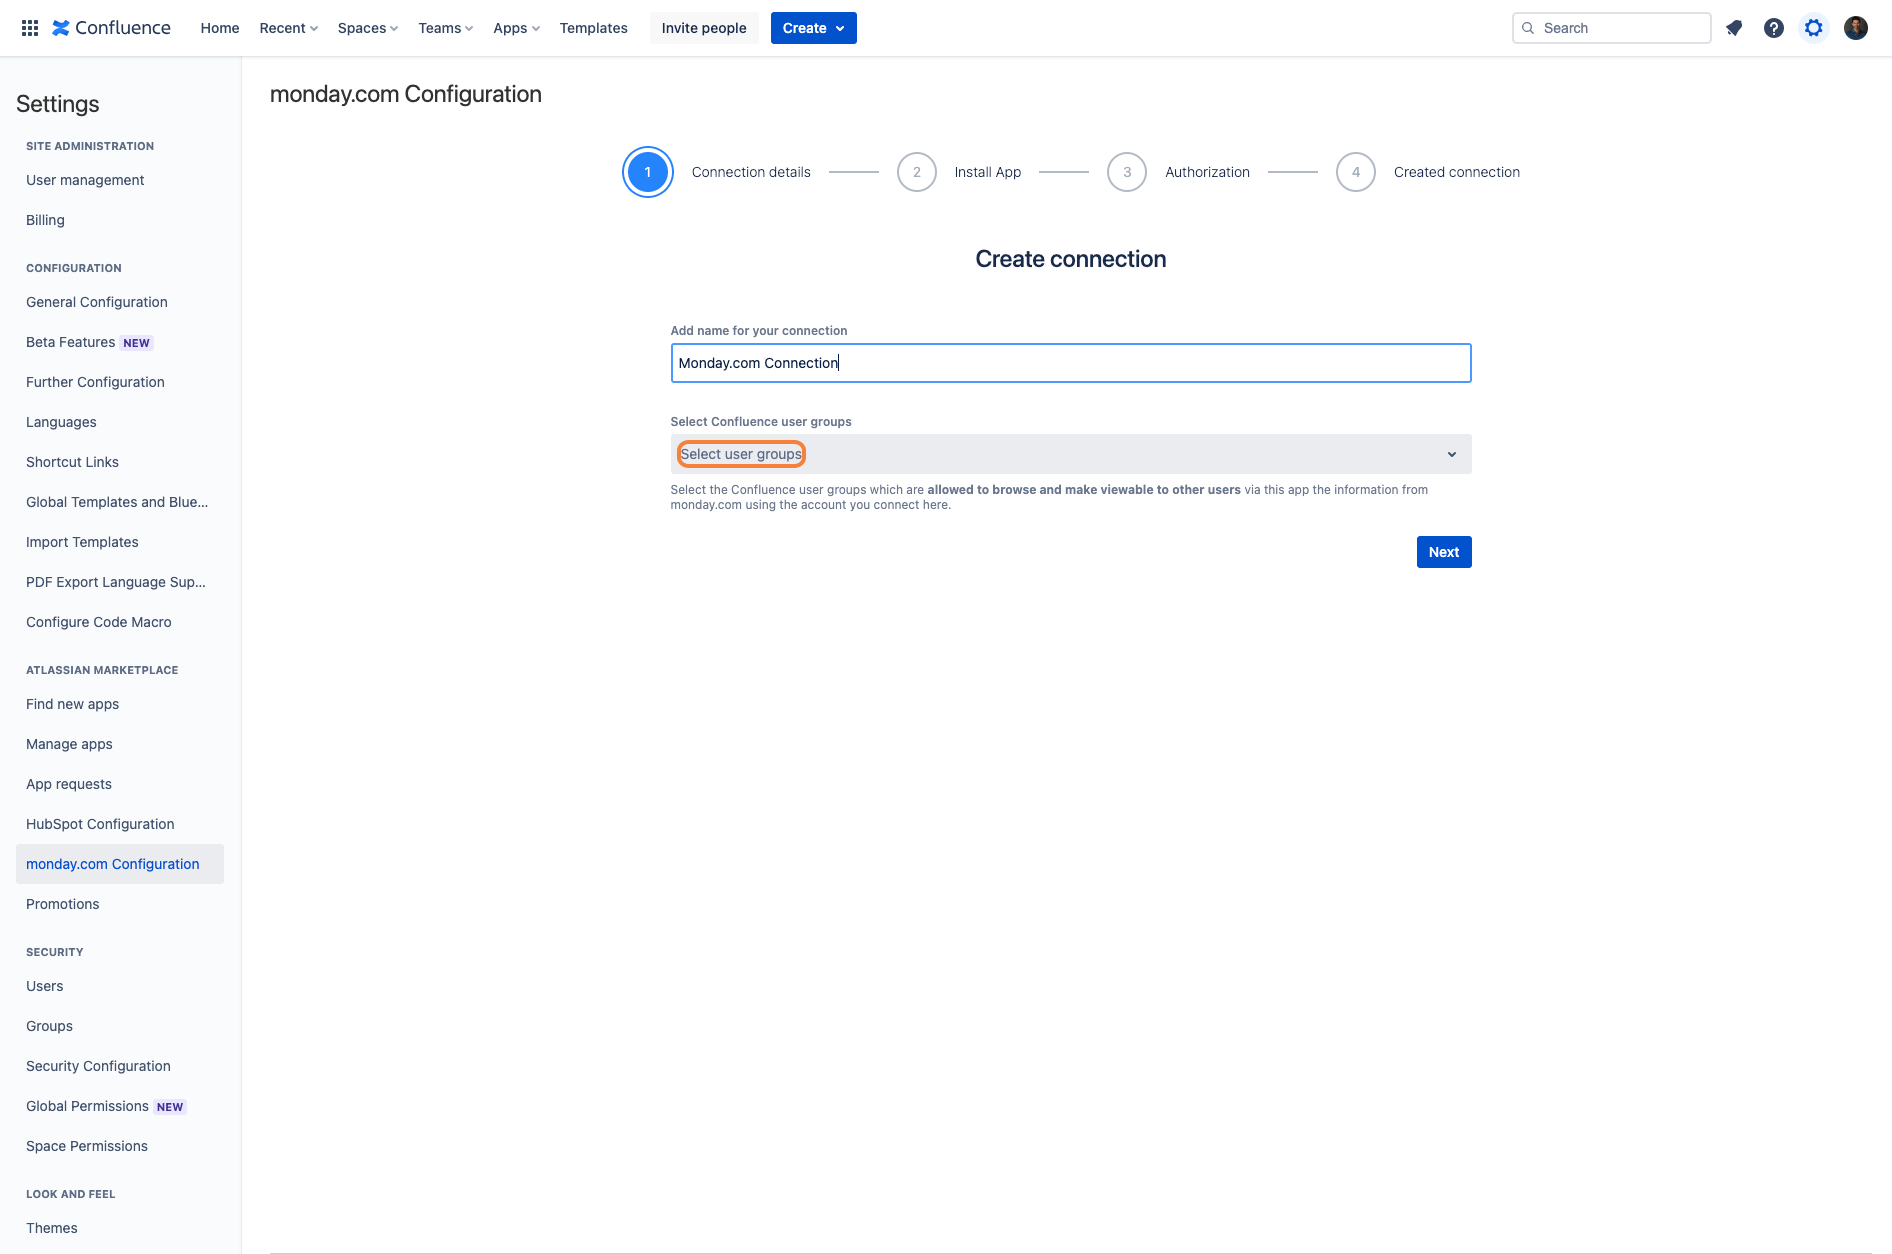This screenshot has width=1892, height=1254.
Task: Go to Home in top navigation
Action: tap(220, 28)
